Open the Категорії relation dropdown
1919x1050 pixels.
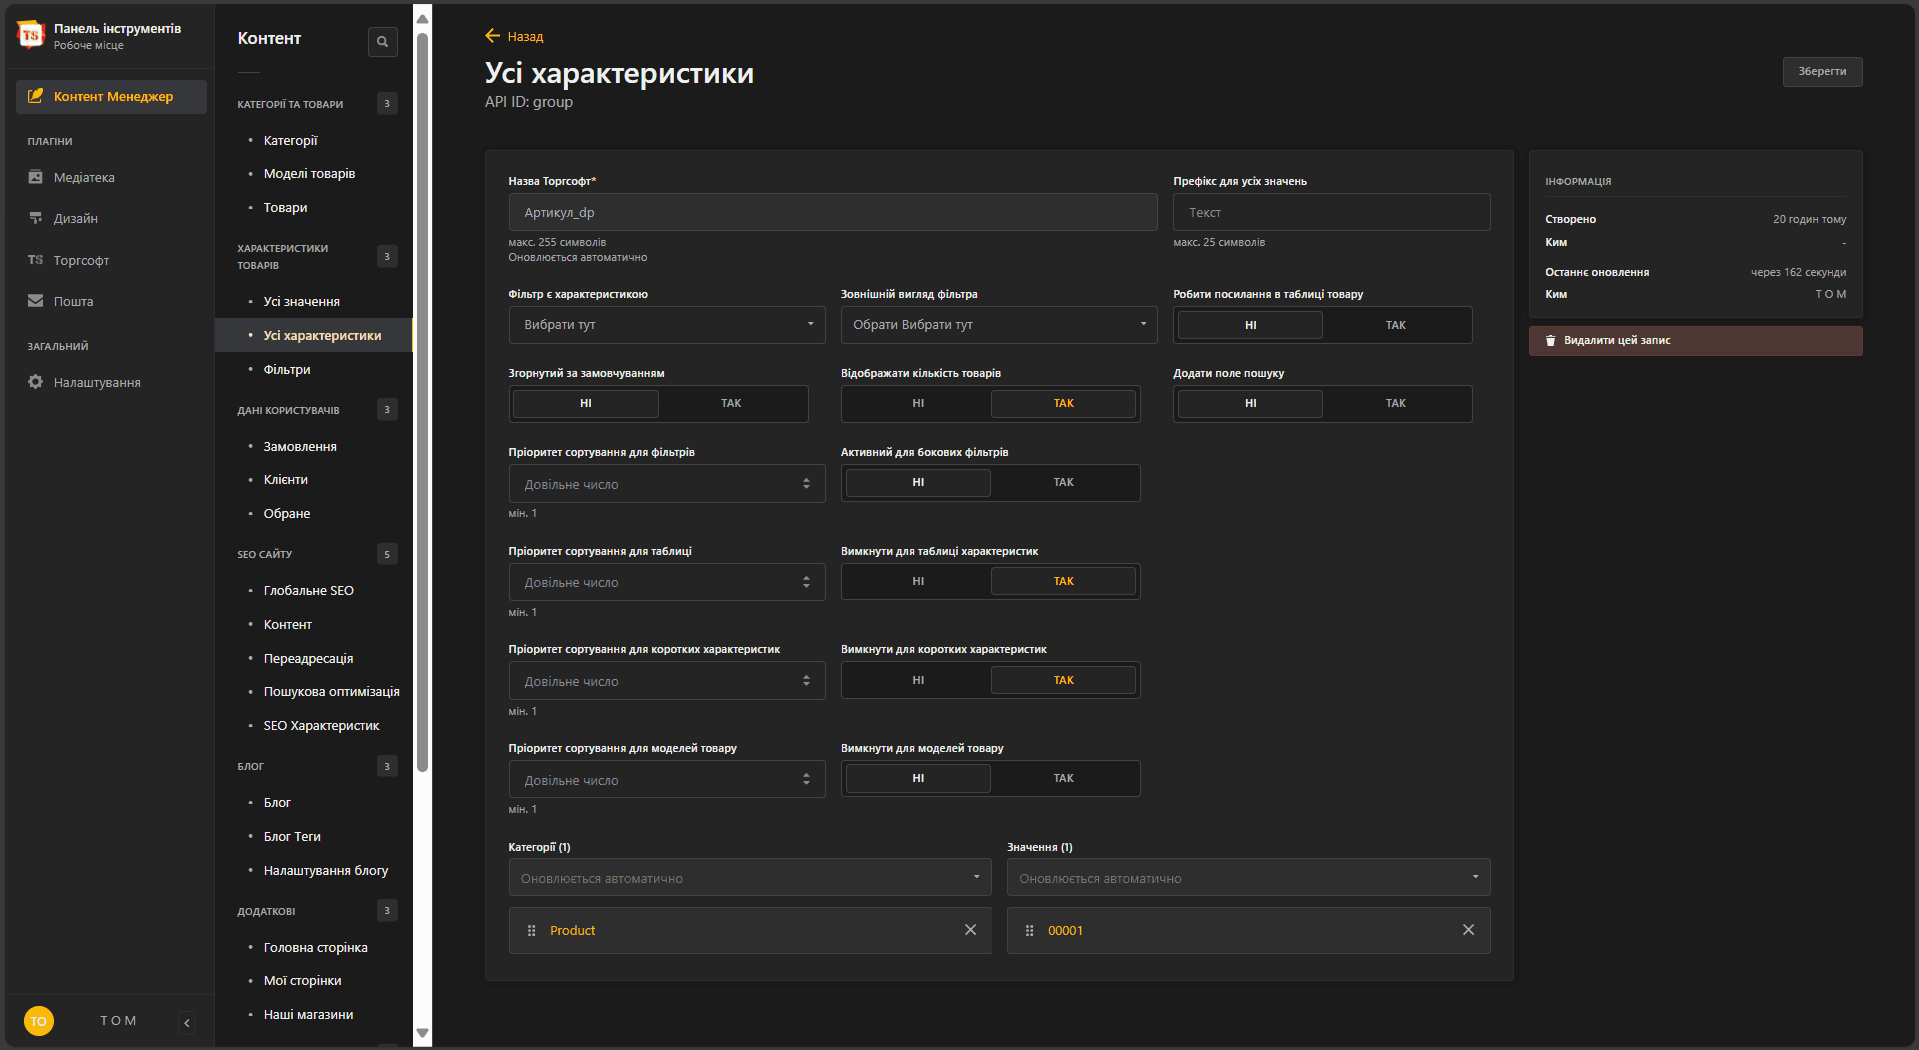click(x=750, y=878)
